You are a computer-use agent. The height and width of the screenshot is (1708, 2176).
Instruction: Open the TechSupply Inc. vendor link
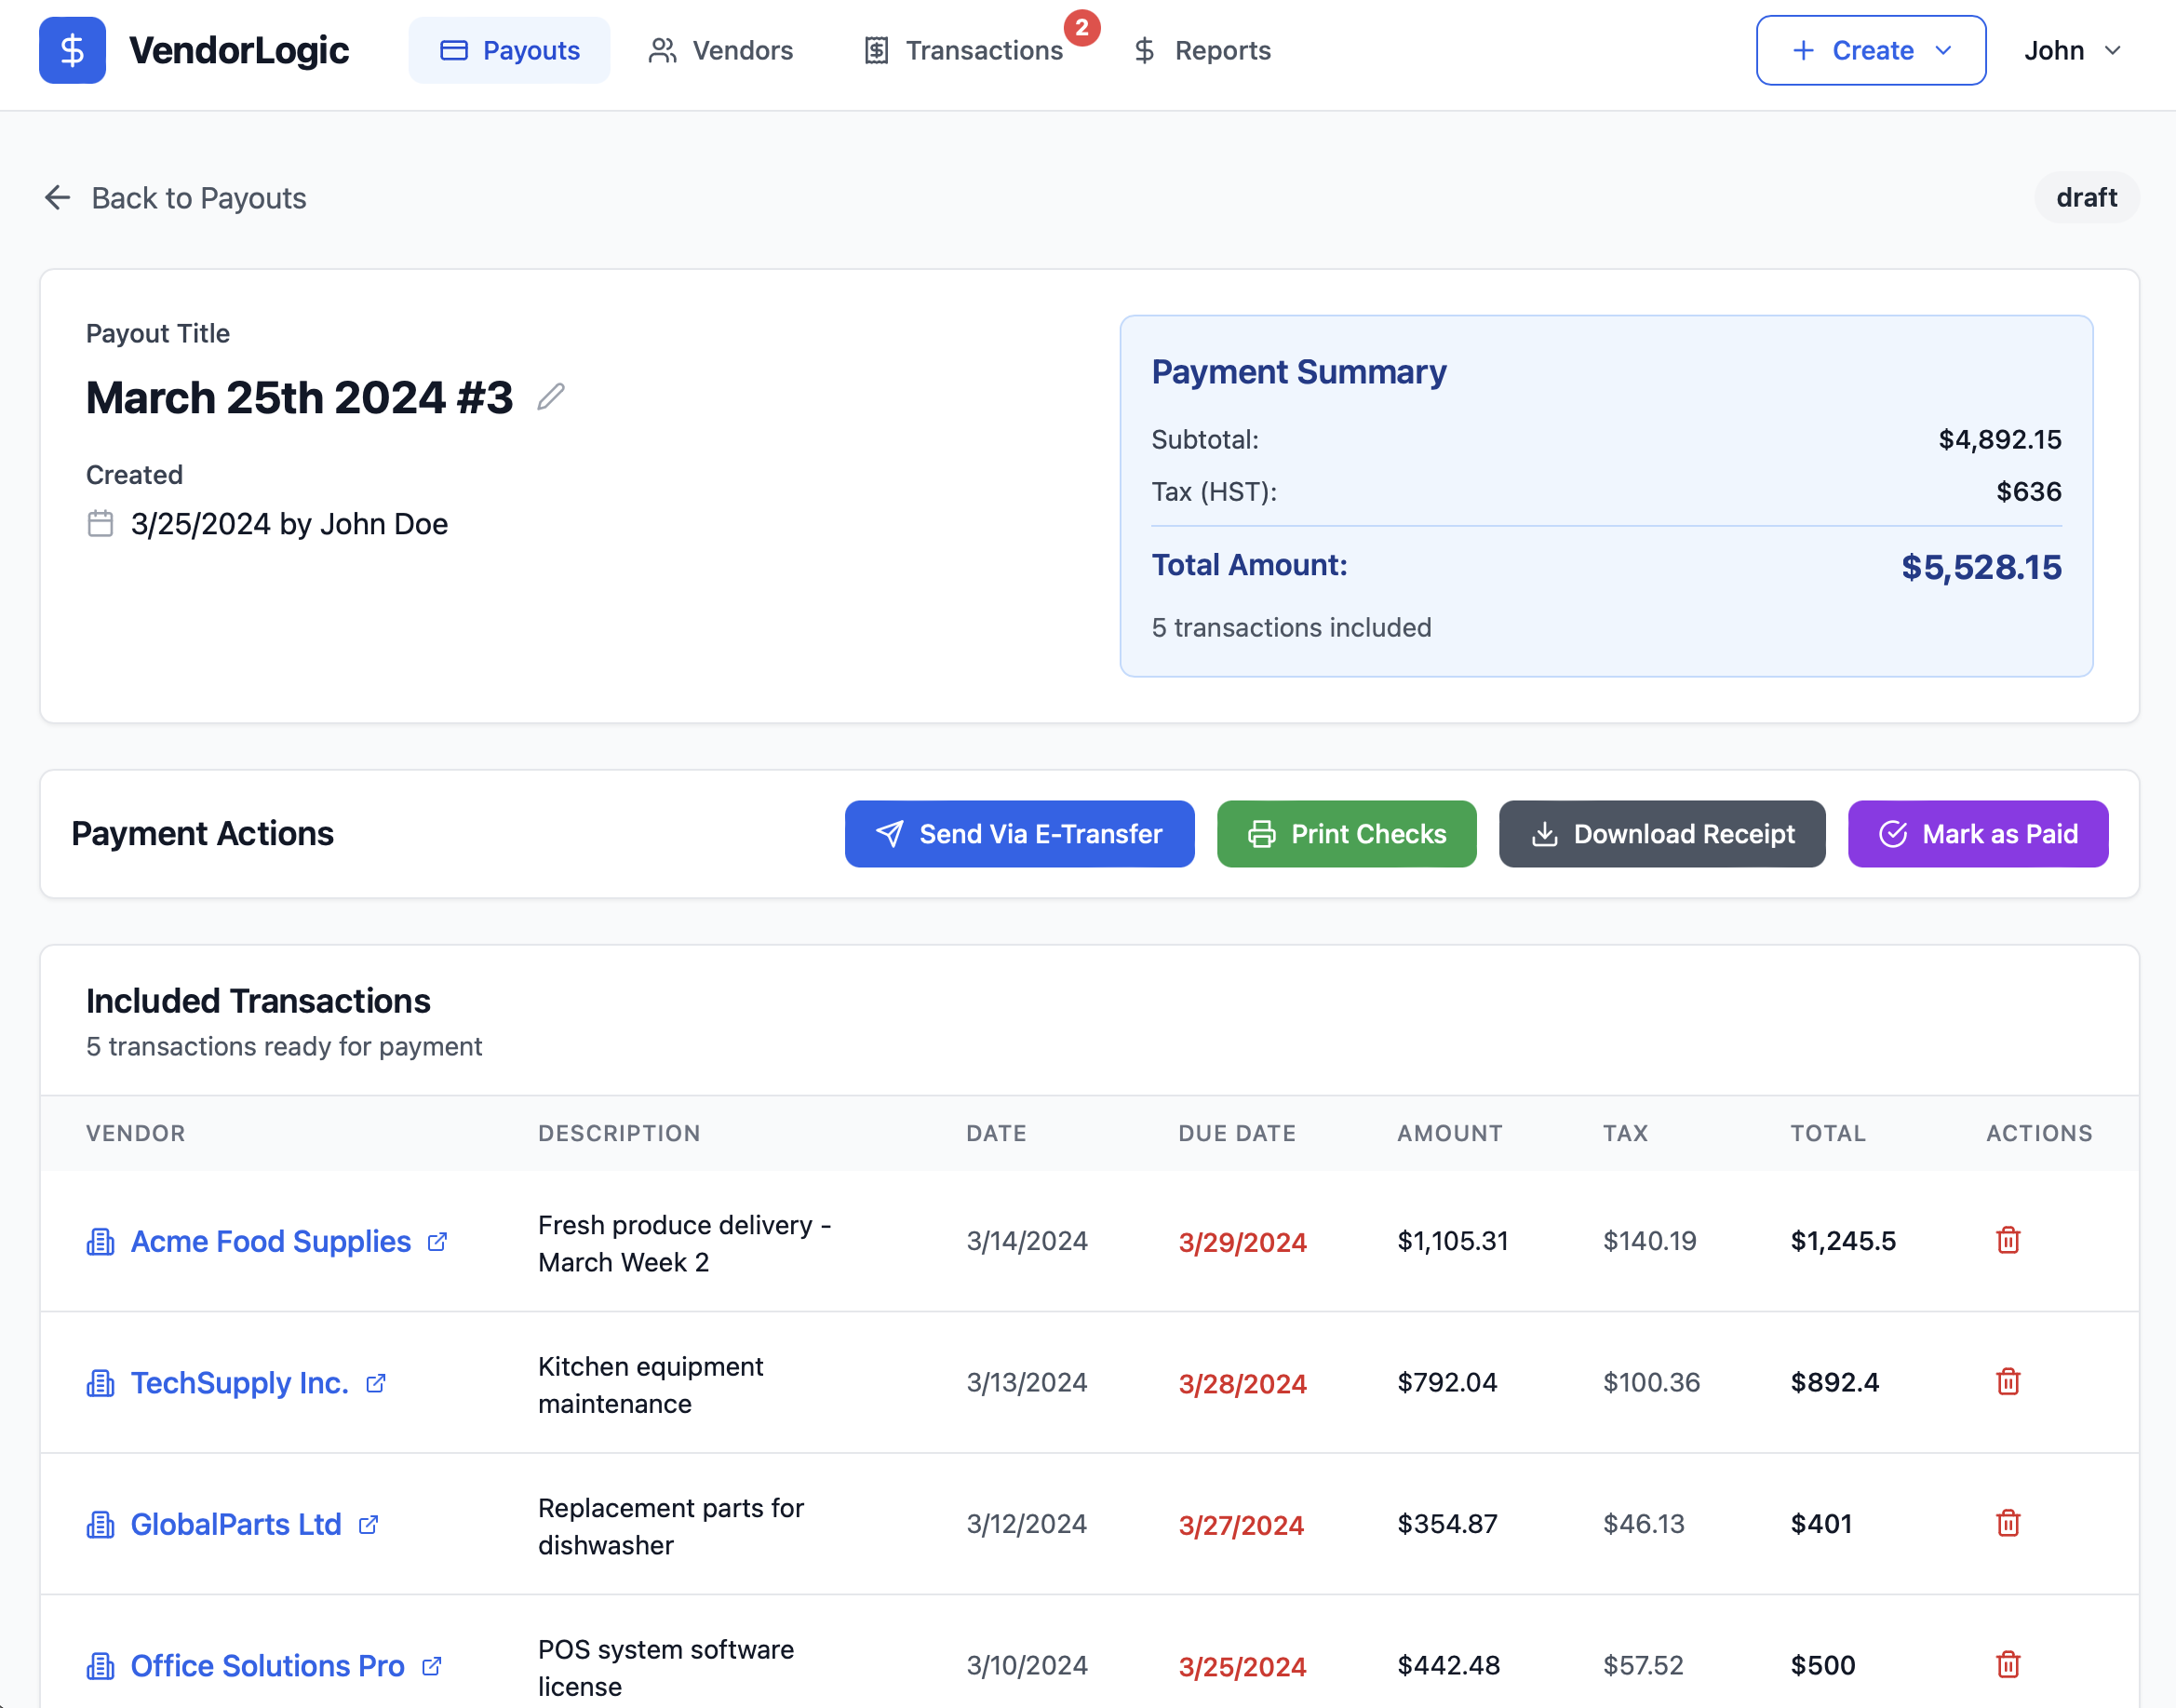(240, 1383)
